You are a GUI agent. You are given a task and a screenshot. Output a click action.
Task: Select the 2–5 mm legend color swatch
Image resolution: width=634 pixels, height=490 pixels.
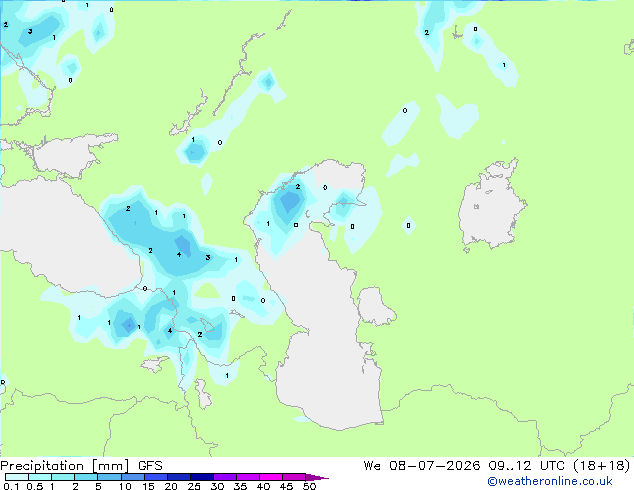[86, 477]
